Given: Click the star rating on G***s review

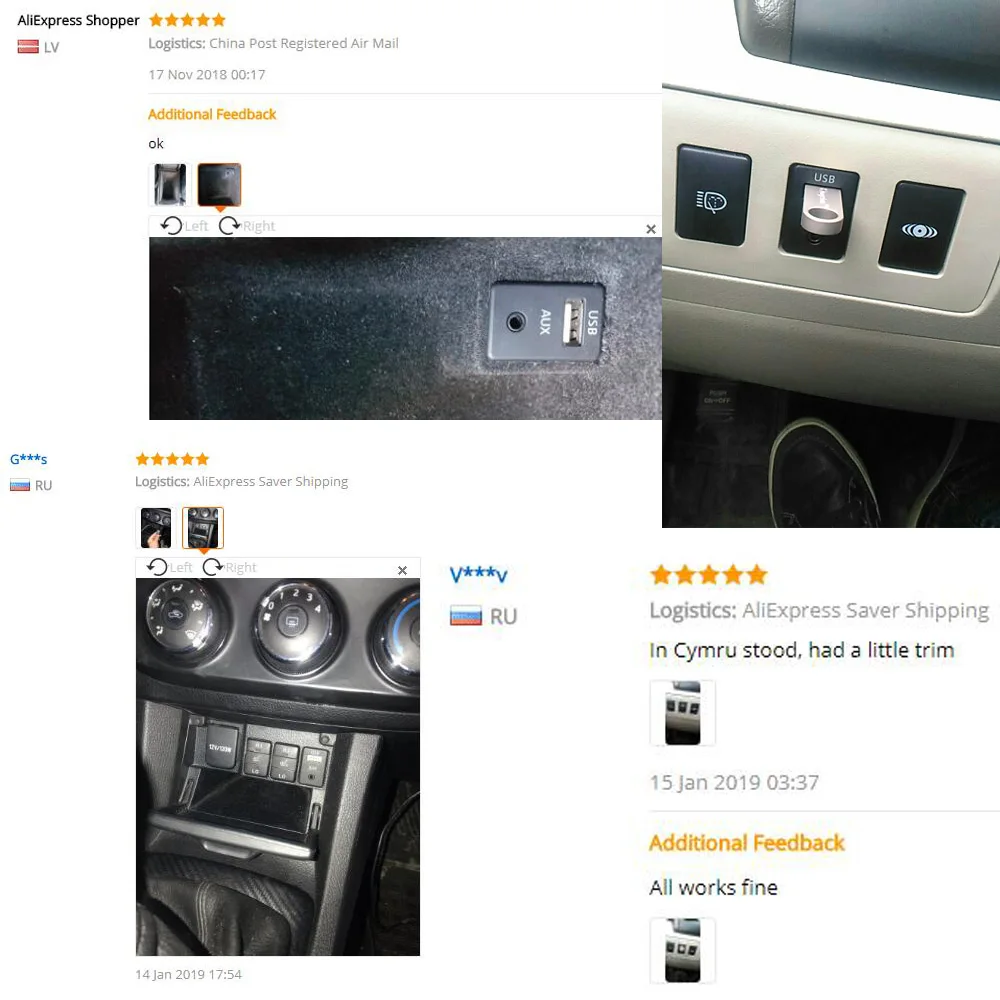Looking at the screenshot, I should pyautogui.click(x=172, y=459).
